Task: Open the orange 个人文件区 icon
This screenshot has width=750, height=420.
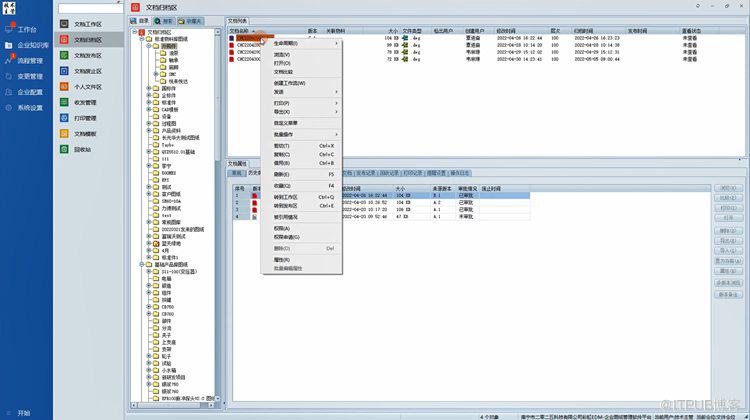Action: [64, 87]
